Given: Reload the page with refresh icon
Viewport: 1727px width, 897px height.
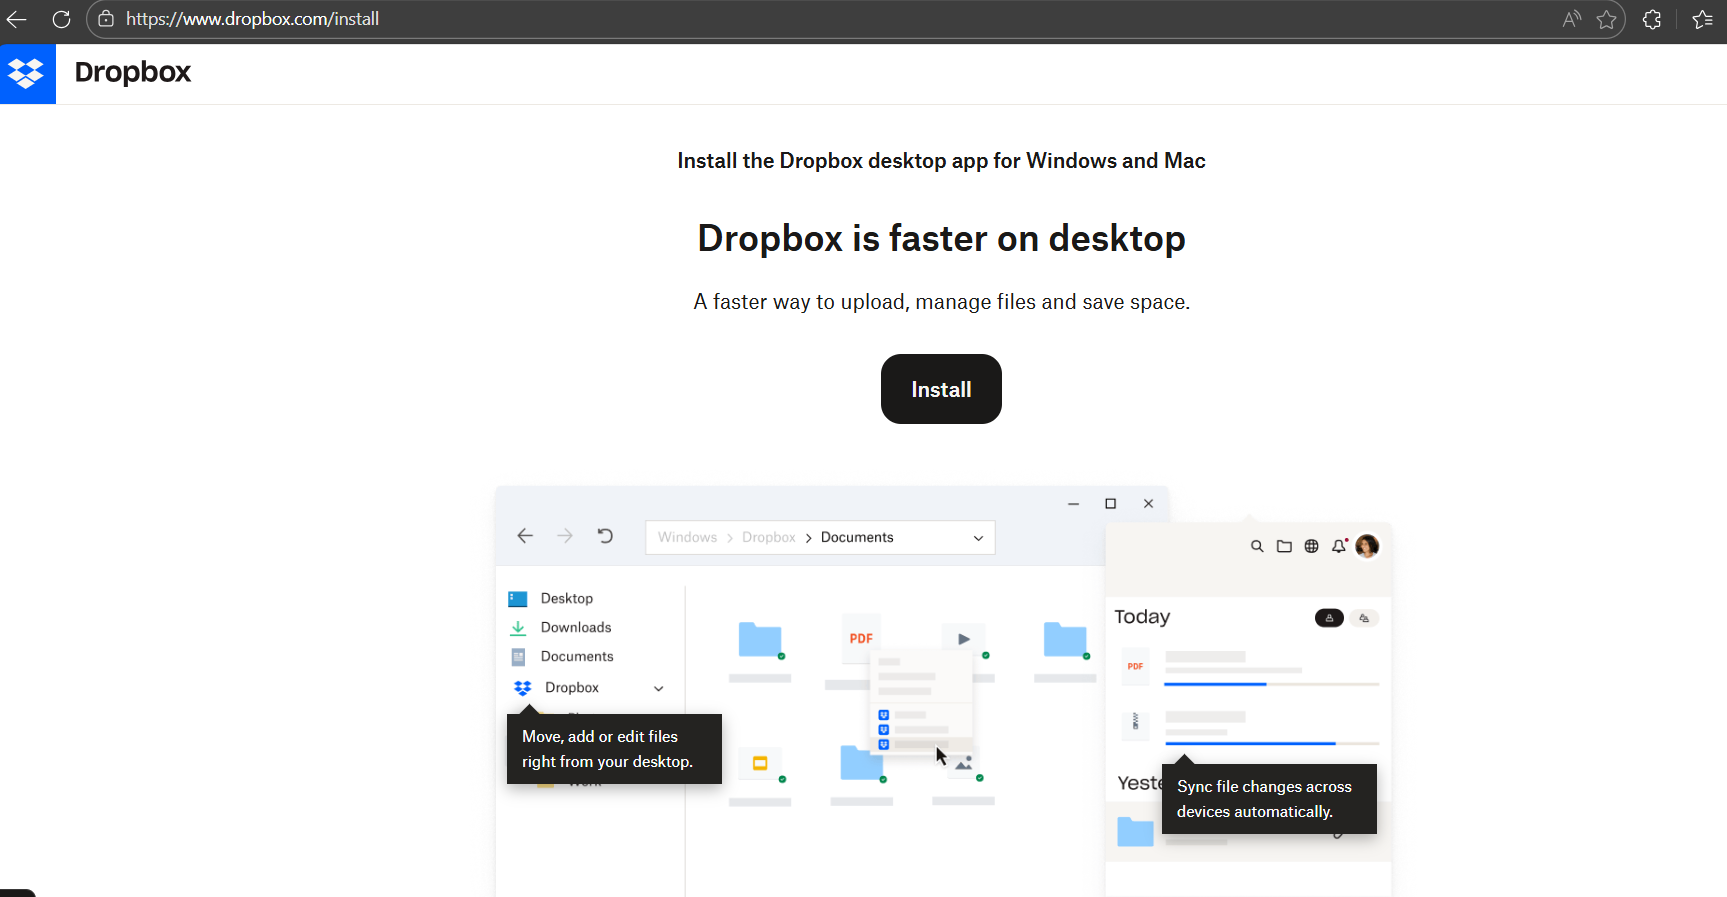Looking at the screenshot, I should click(61, 19).
